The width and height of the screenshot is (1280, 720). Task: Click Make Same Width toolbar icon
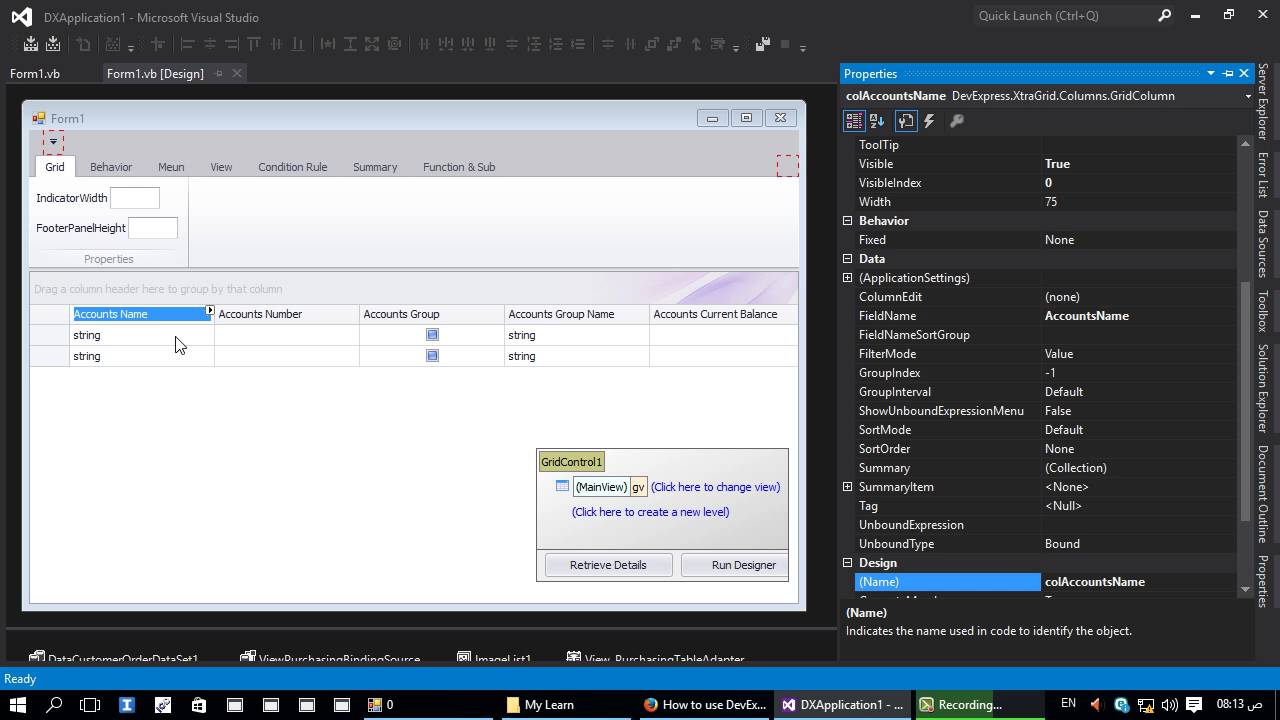click(328, 44)
